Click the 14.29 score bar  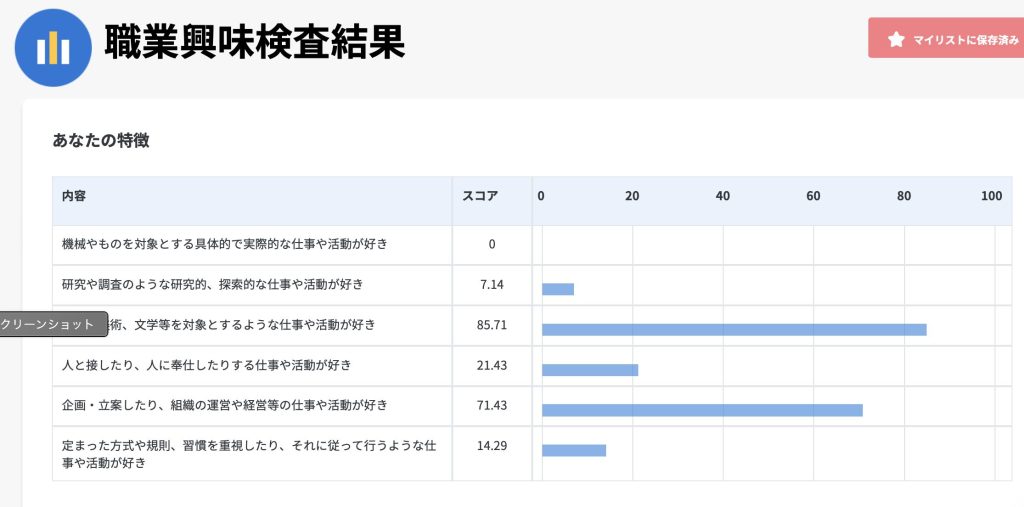573,450
